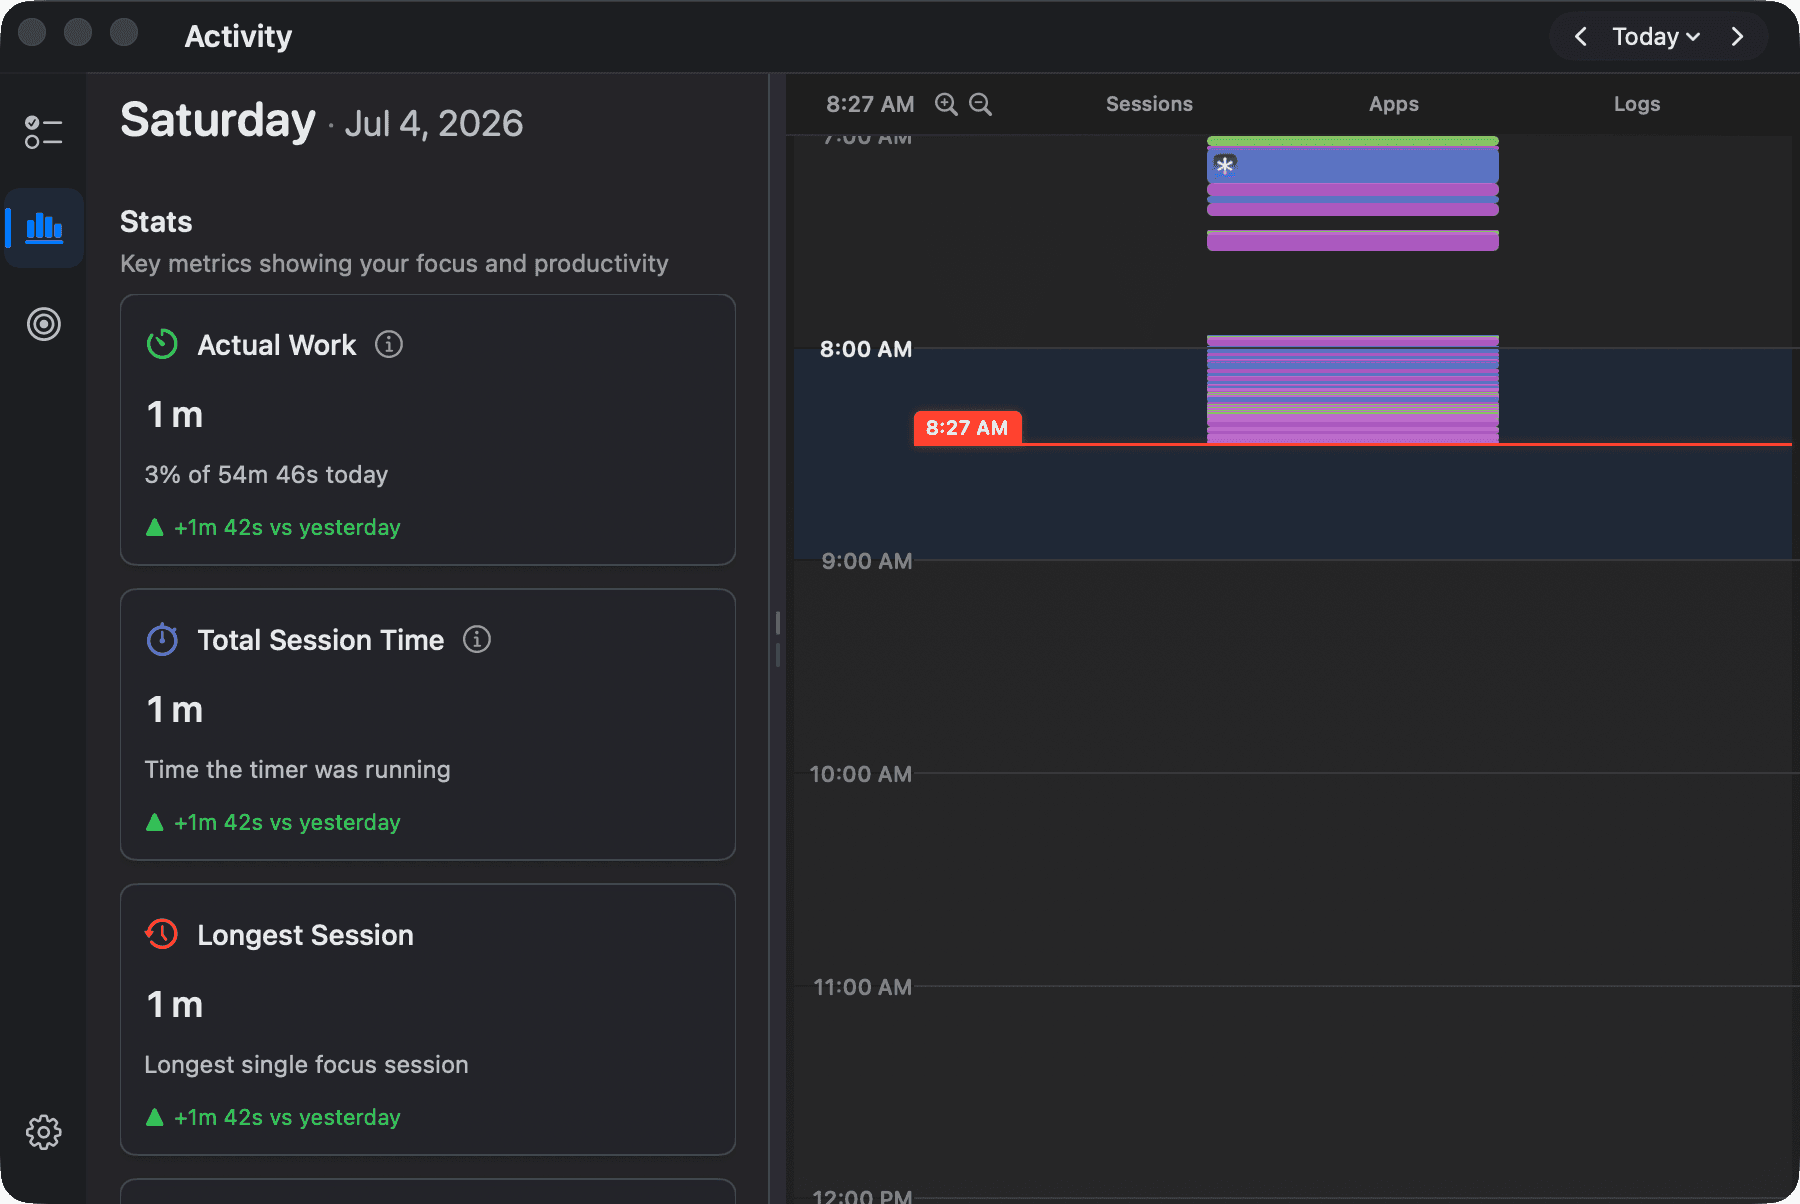Show info for Actual Work
Image resolution: width=1800 pixels, height=1204 pixels.
389,345
